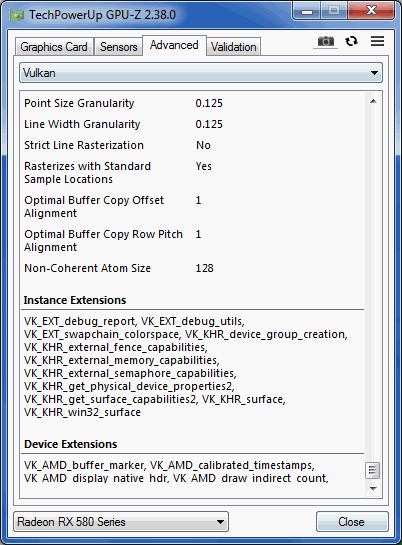
Task: Open the Radeon RX 580 Series dropdown
Action: (121, 522)
